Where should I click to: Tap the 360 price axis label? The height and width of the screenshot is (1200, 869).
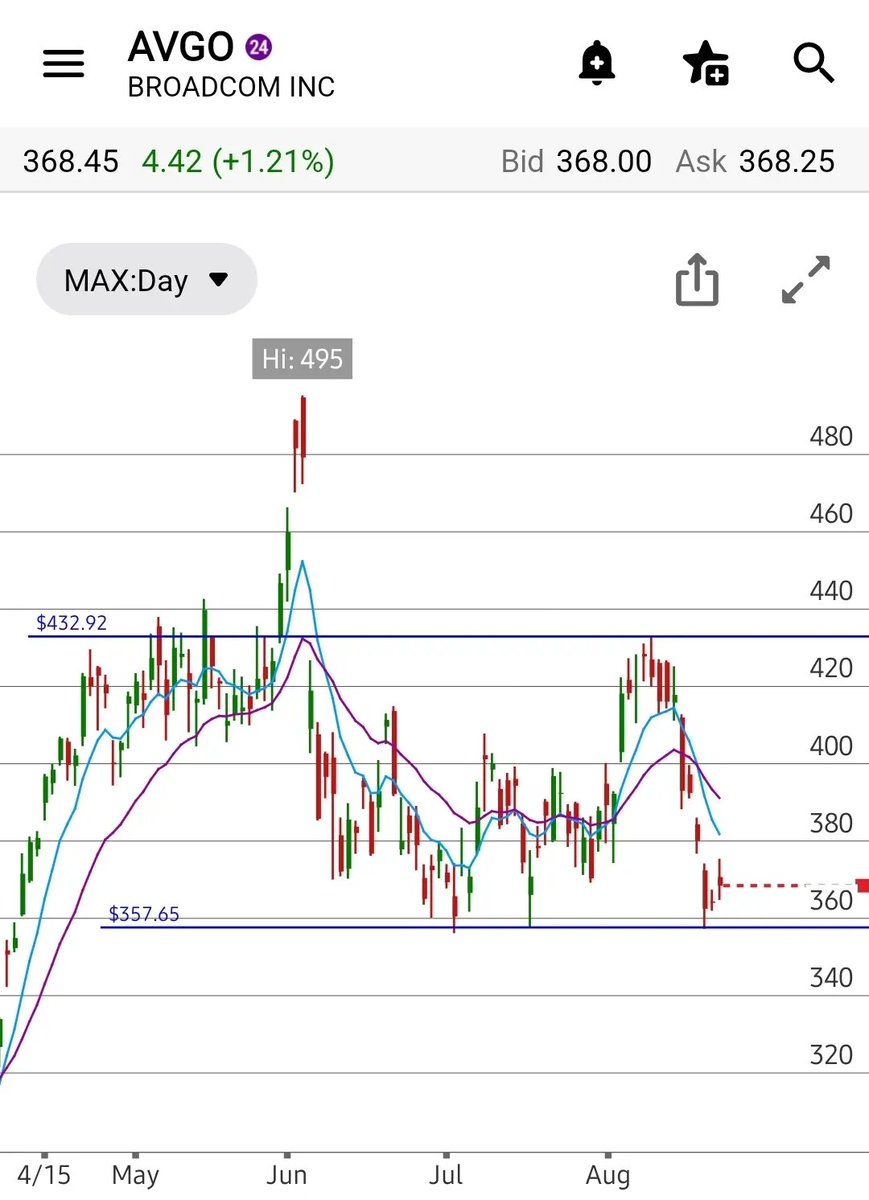[x=831, y=900]
